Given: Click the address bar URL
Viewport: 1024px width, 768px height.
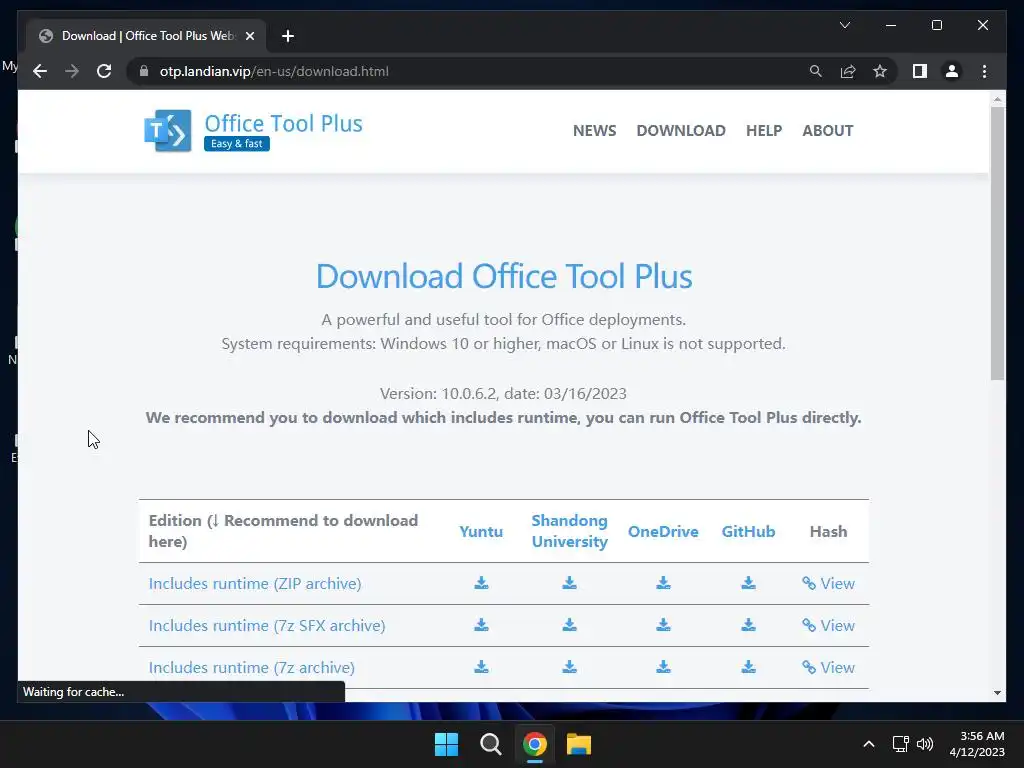Looking at the screenshot, I should tap(274, 71).
